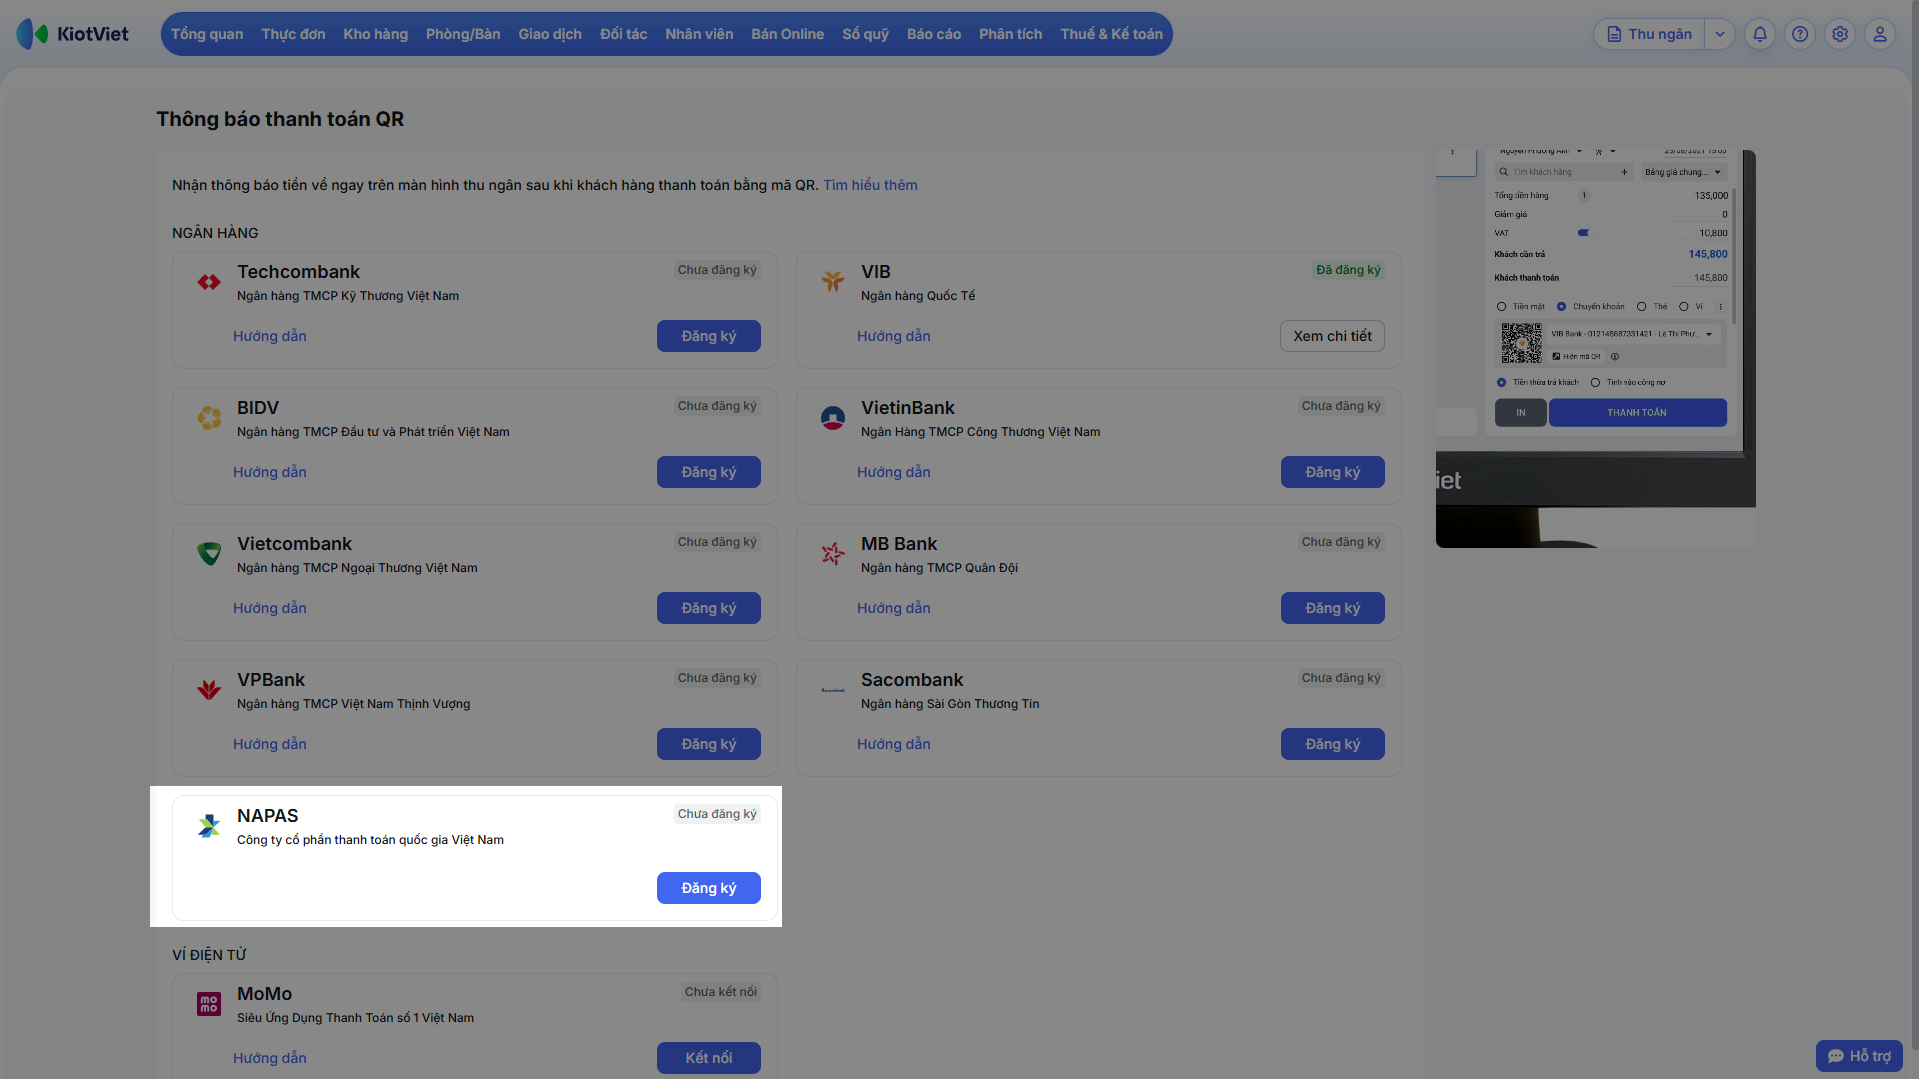Click the Techcombank Chưa đăng ký badge
This screenshot has height=1080, width=1920.
717,270
